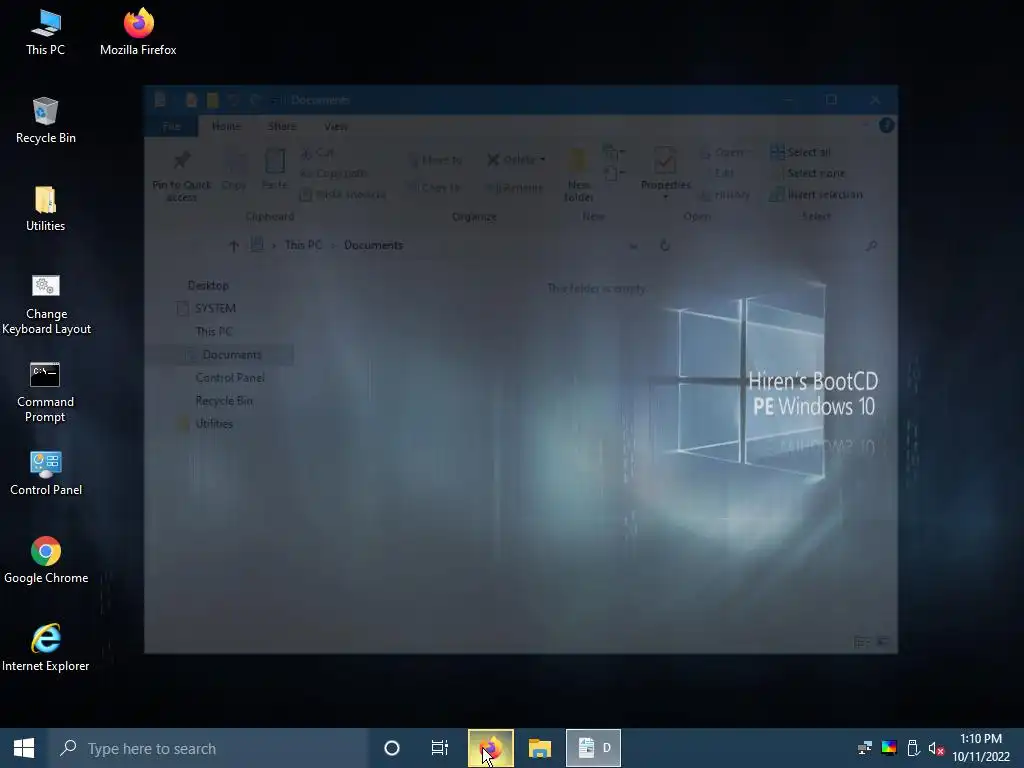Click Pin to Quick access ribbon button
The height and width of the screenshot is (768, 1024).
(182, 176)
